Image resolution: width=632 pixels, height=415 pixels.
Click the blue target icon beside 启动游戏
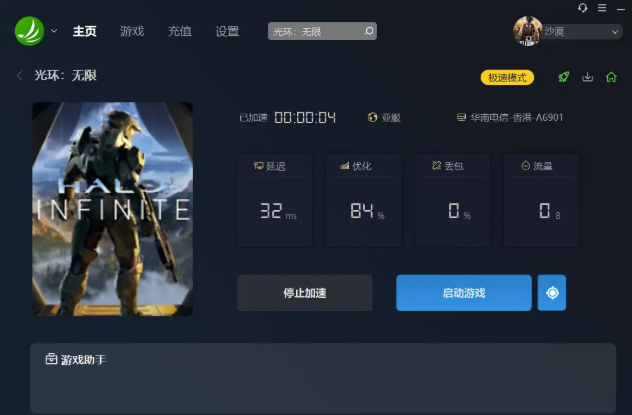(x=551, y=293)
